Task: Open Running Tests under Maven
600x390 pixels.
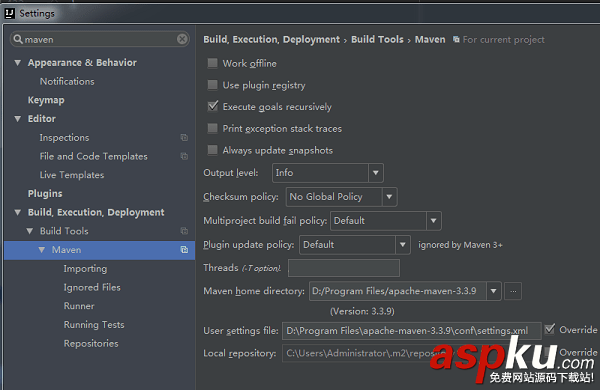Action: (94, 325)
